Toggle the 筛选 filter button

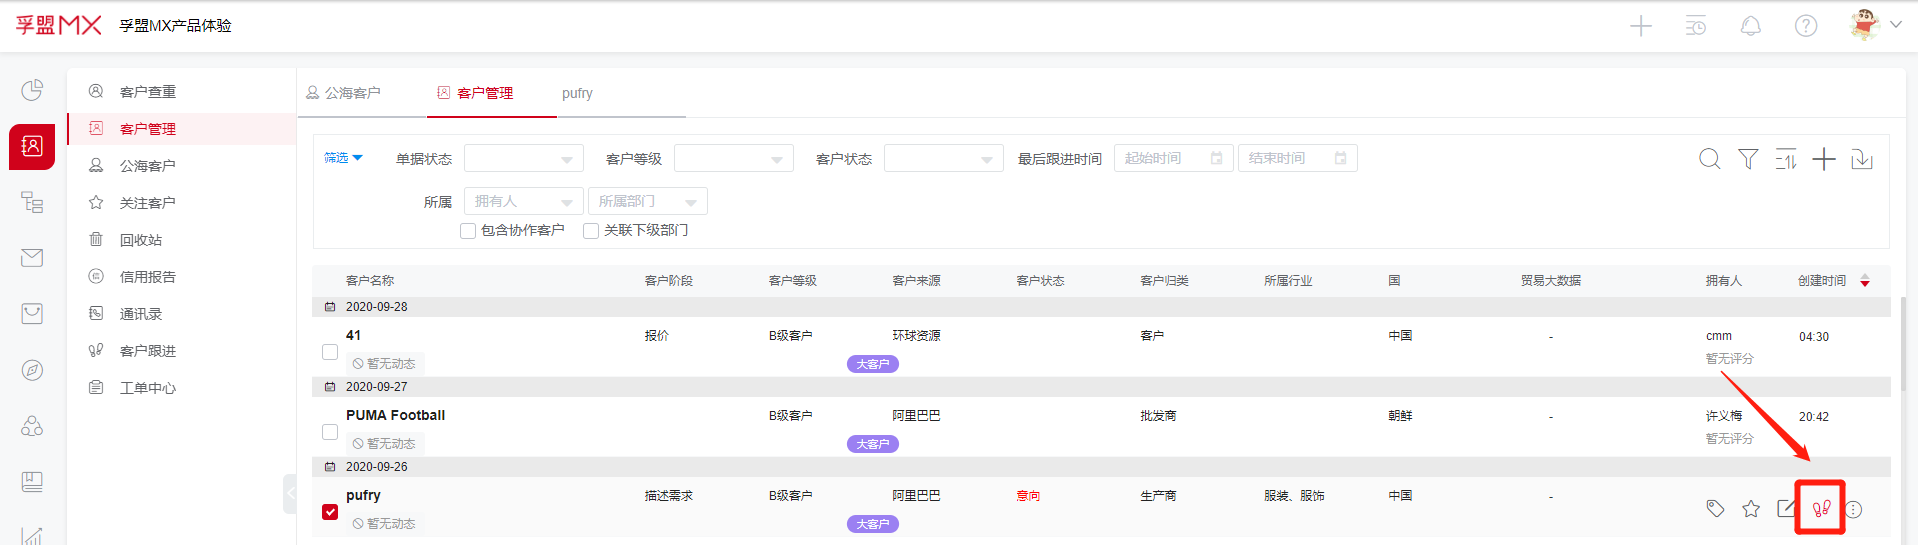pos(343,158)
